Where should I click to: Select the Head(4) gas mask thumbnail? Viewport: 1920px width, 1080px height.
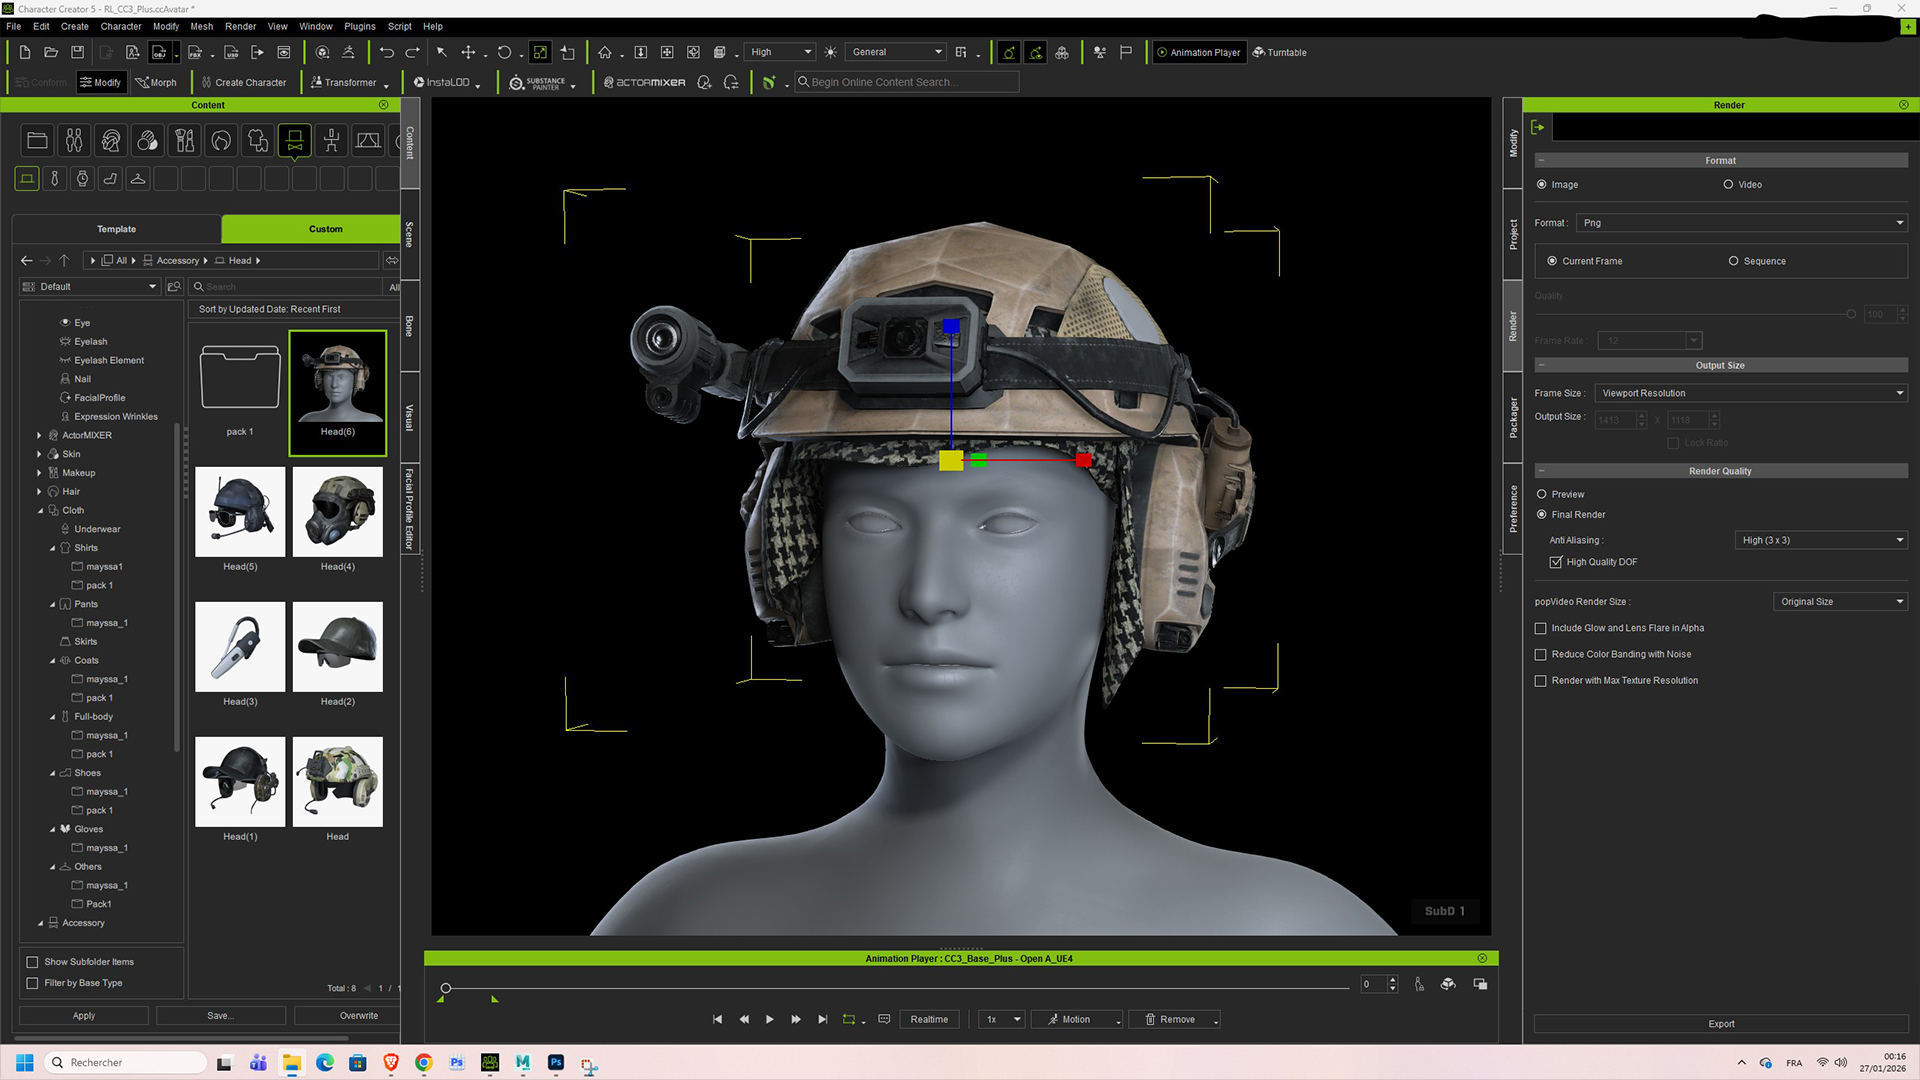[x=338, y=512]
